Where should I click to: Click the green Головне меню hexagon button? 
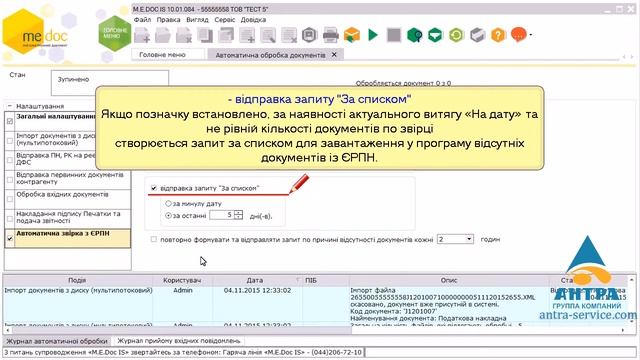115,33
